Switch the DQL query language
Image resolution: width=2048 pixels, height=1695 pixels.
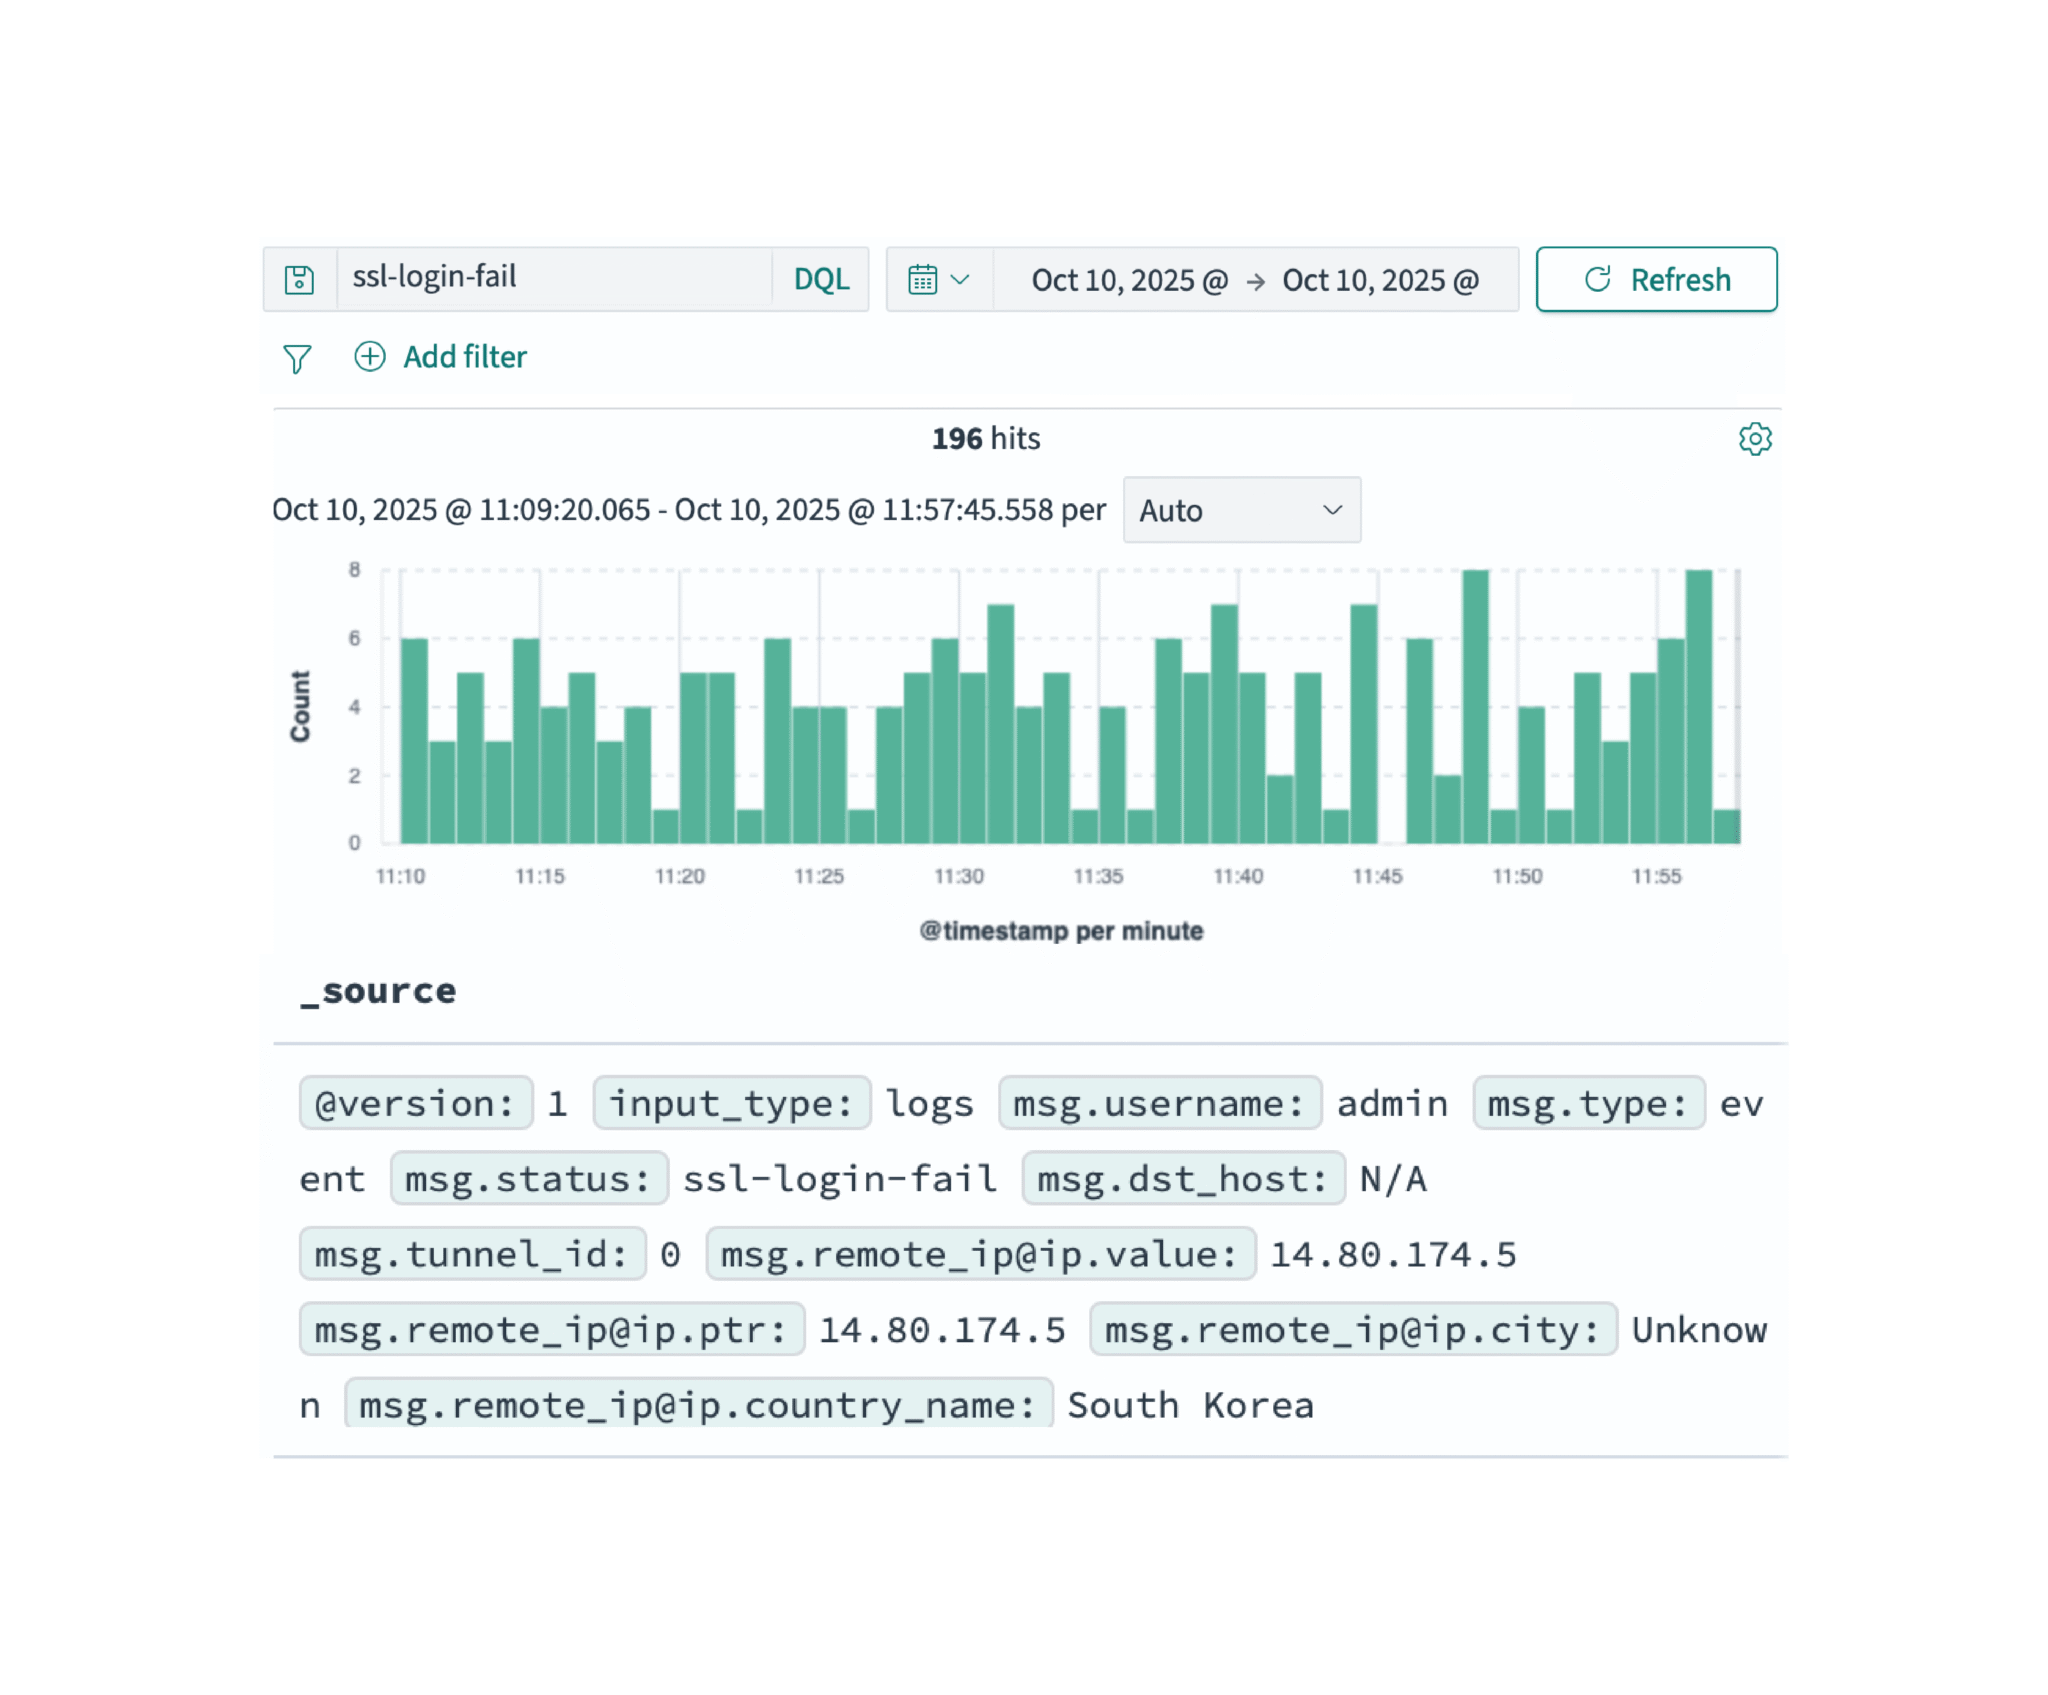point(821,280)
